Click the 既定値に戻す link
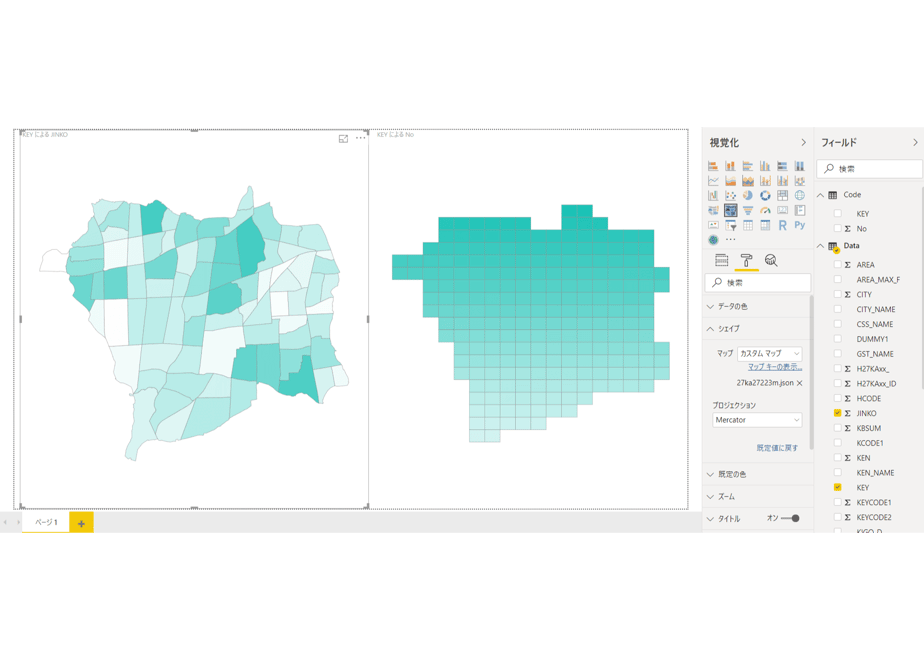This screenshot has width=924, height=660. tap(777, 448)
